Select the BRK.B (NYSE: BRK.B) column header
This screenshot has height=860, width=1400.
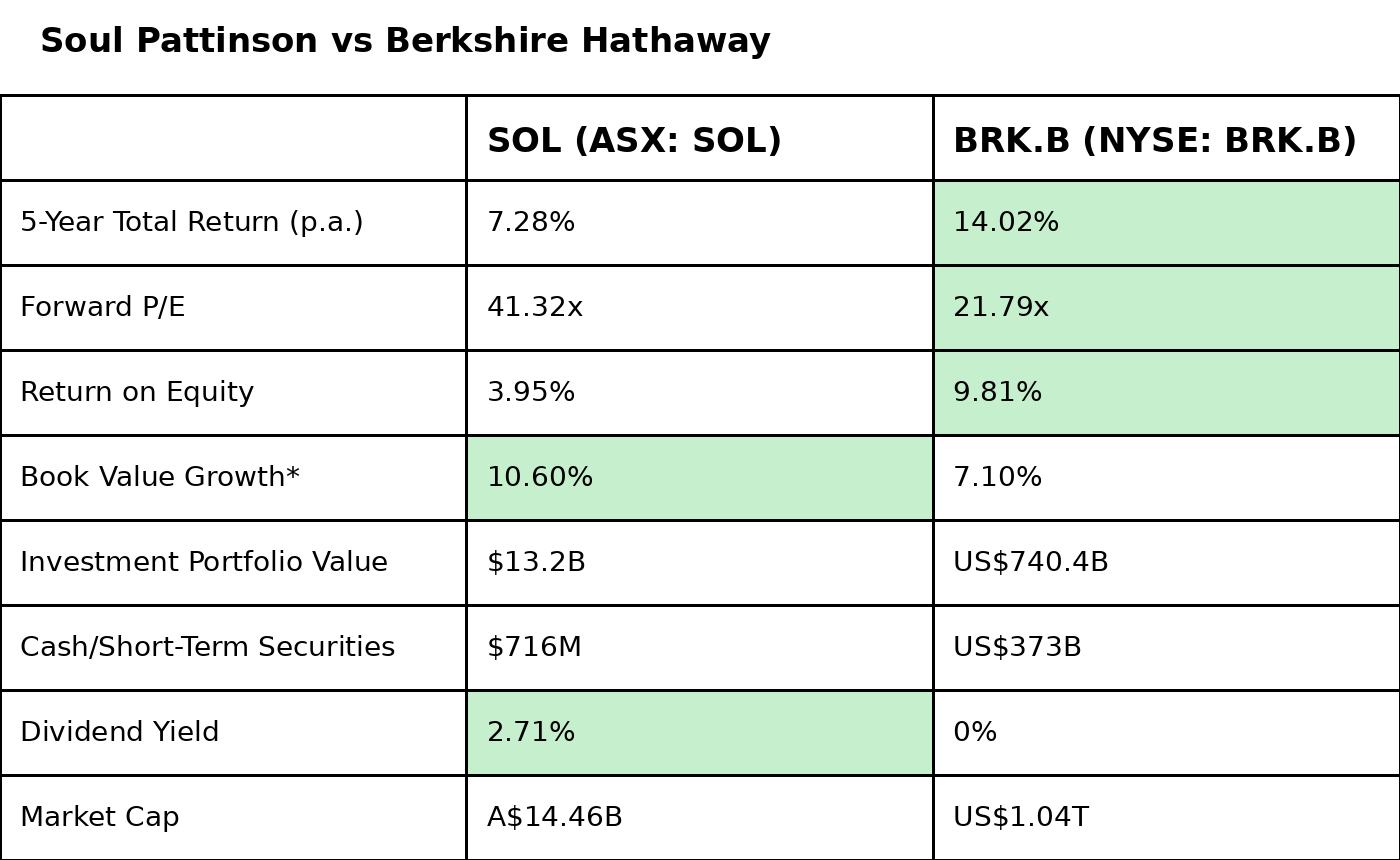1154,141
